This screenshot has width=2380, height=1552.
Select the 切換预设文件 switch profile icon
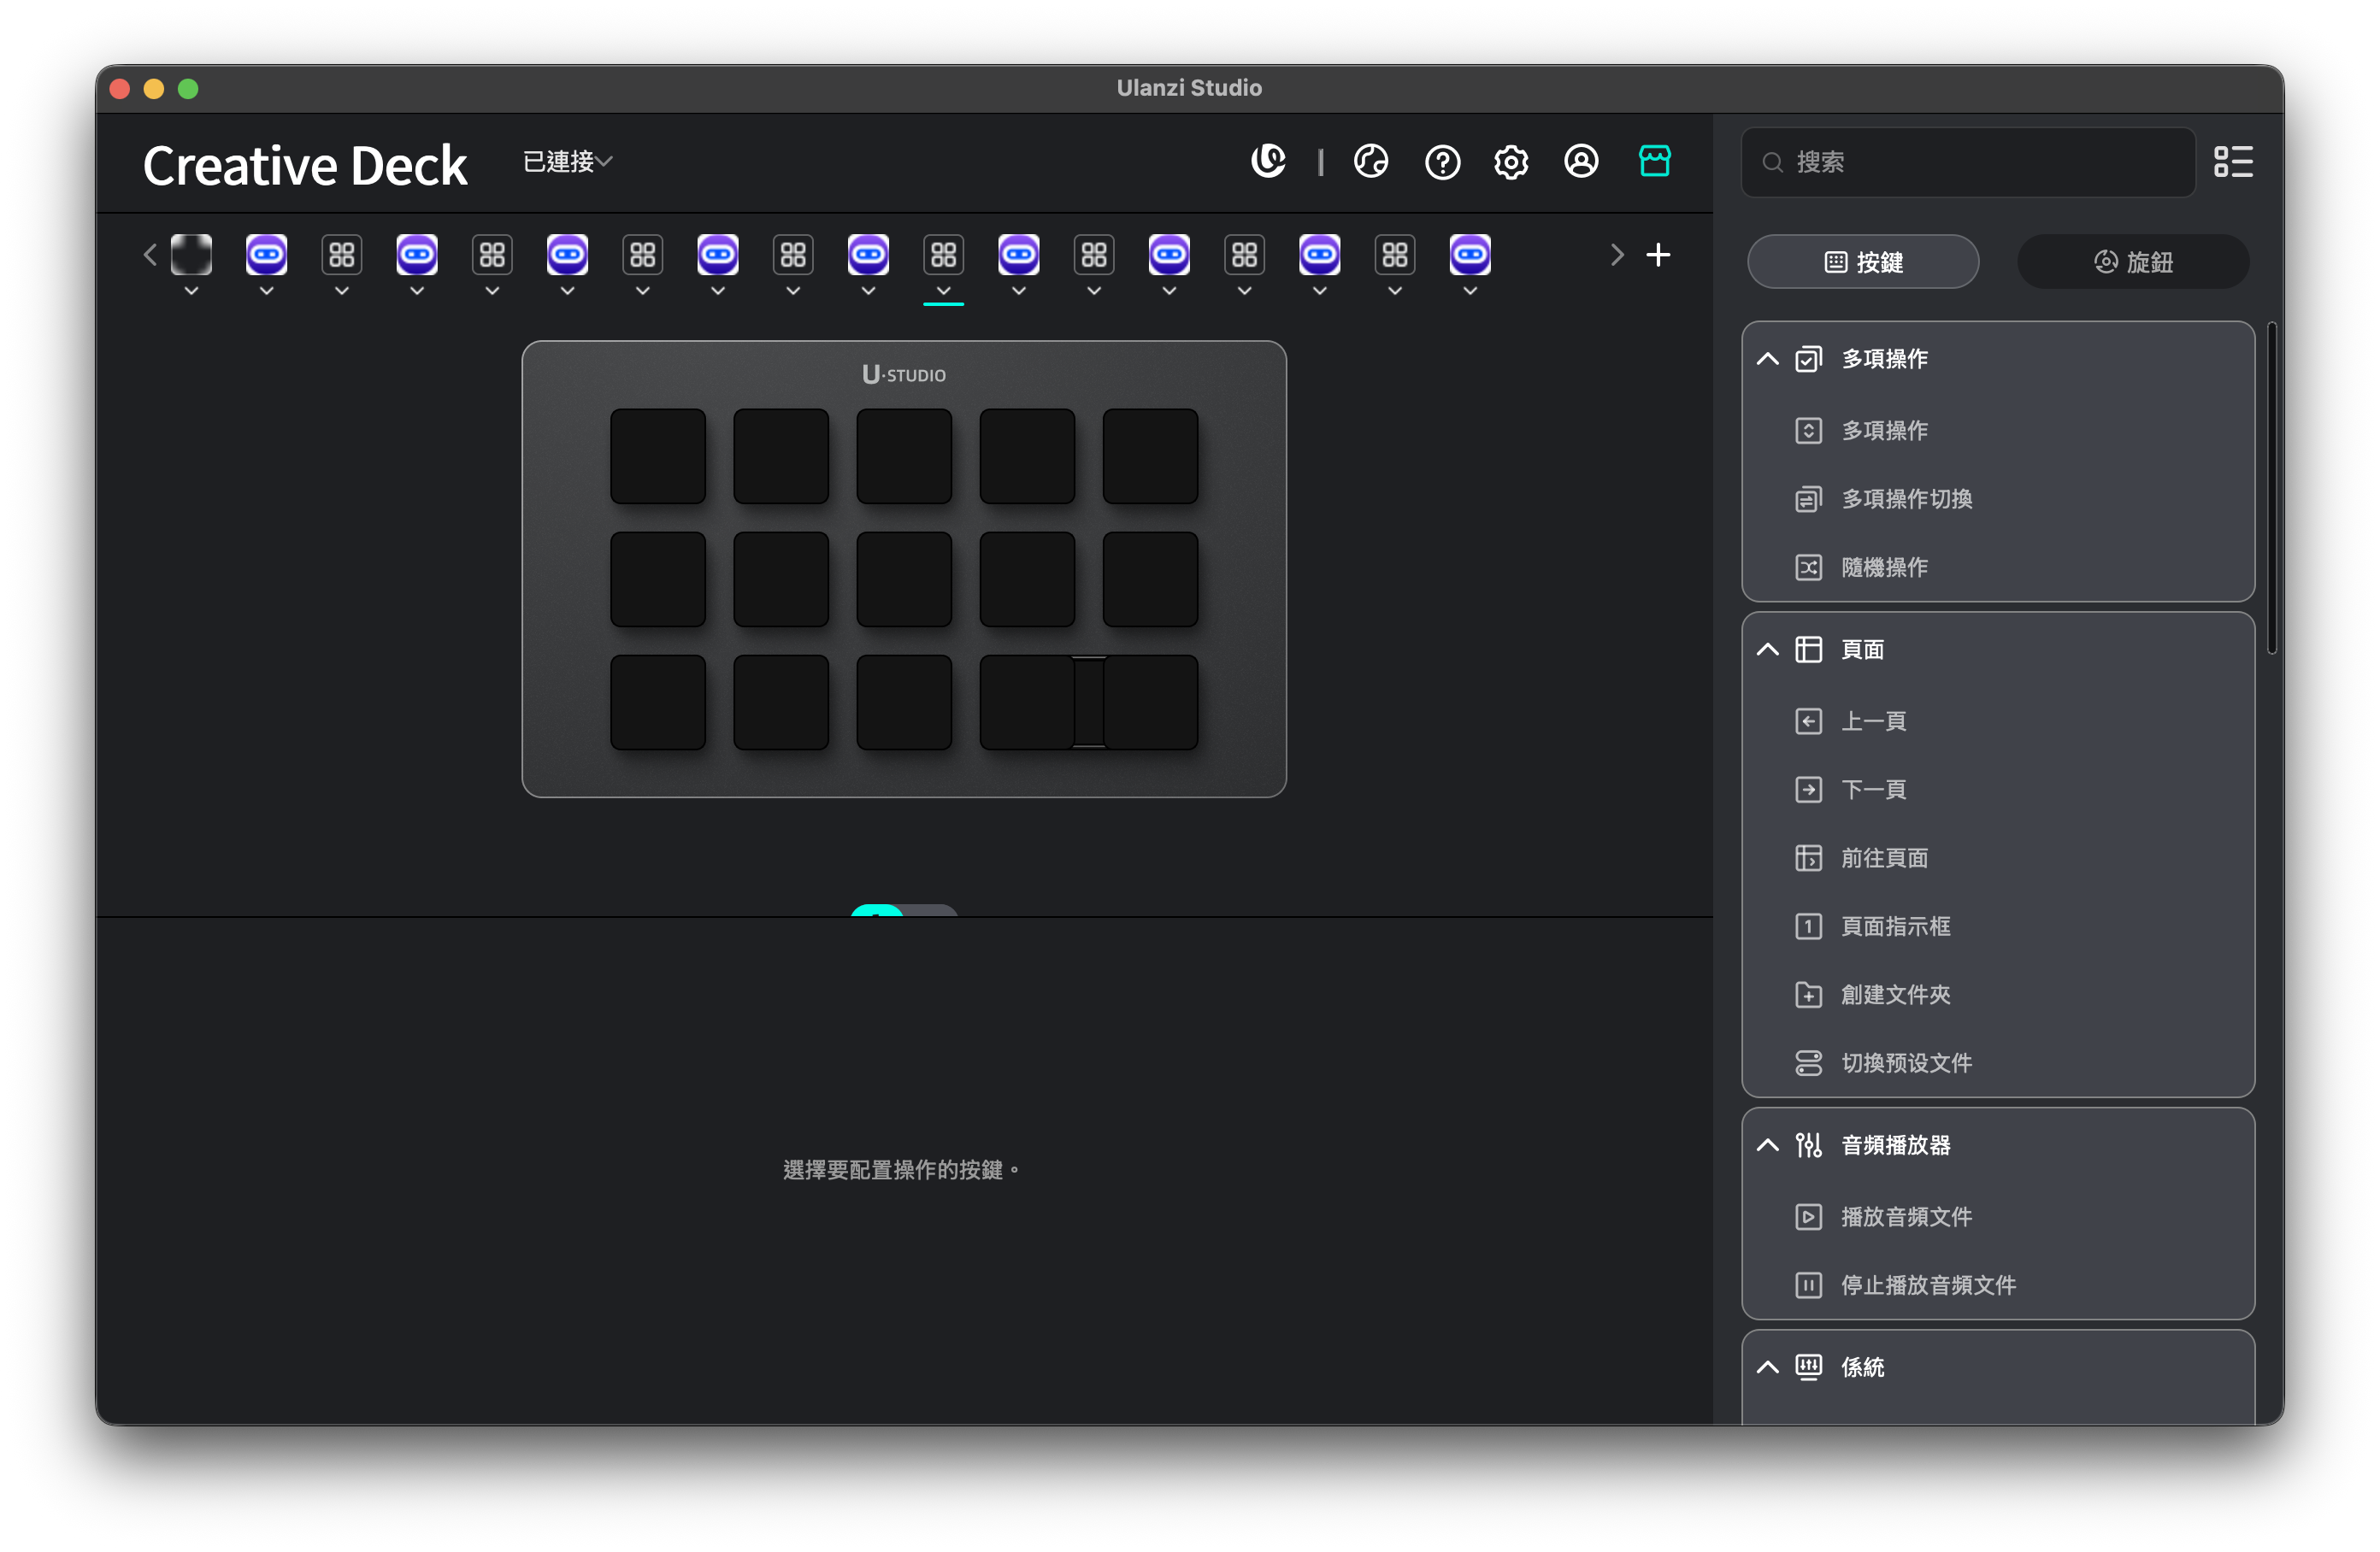[x=1807, y=1063]
